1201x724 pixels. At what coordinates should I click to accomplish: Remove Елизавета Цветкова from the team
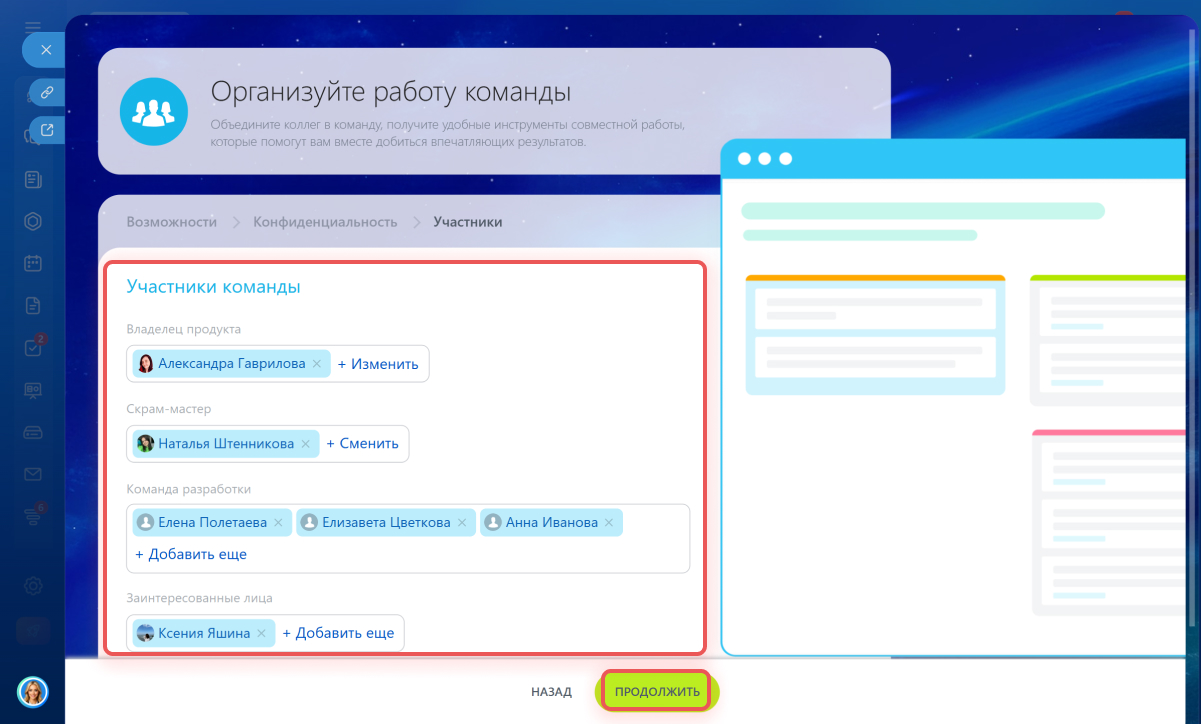click(x=462, y=522)
